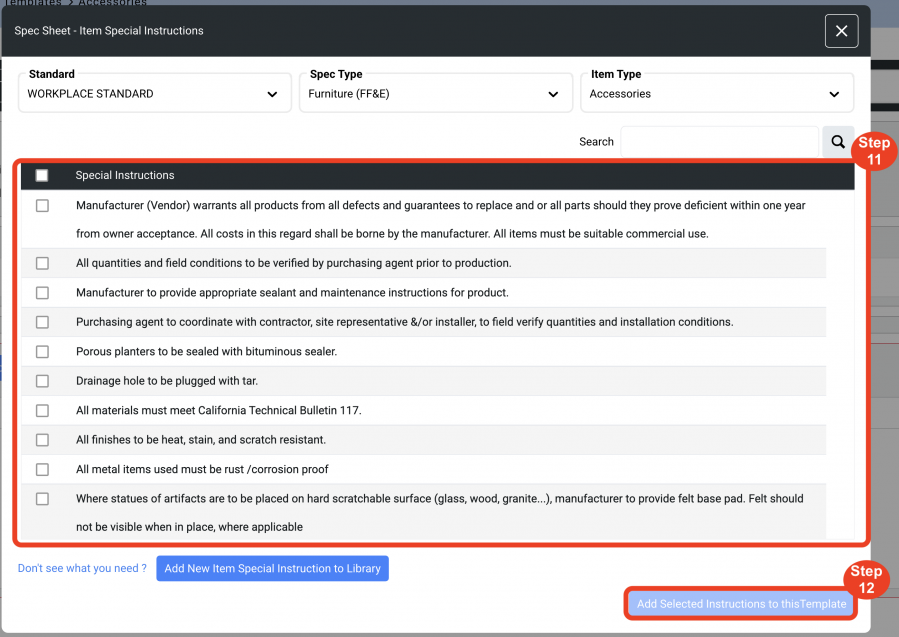This screenshot has width=899, height=637.
Task: Click into the Search input field
Action: pyautogui.click(x=720, y=142)
